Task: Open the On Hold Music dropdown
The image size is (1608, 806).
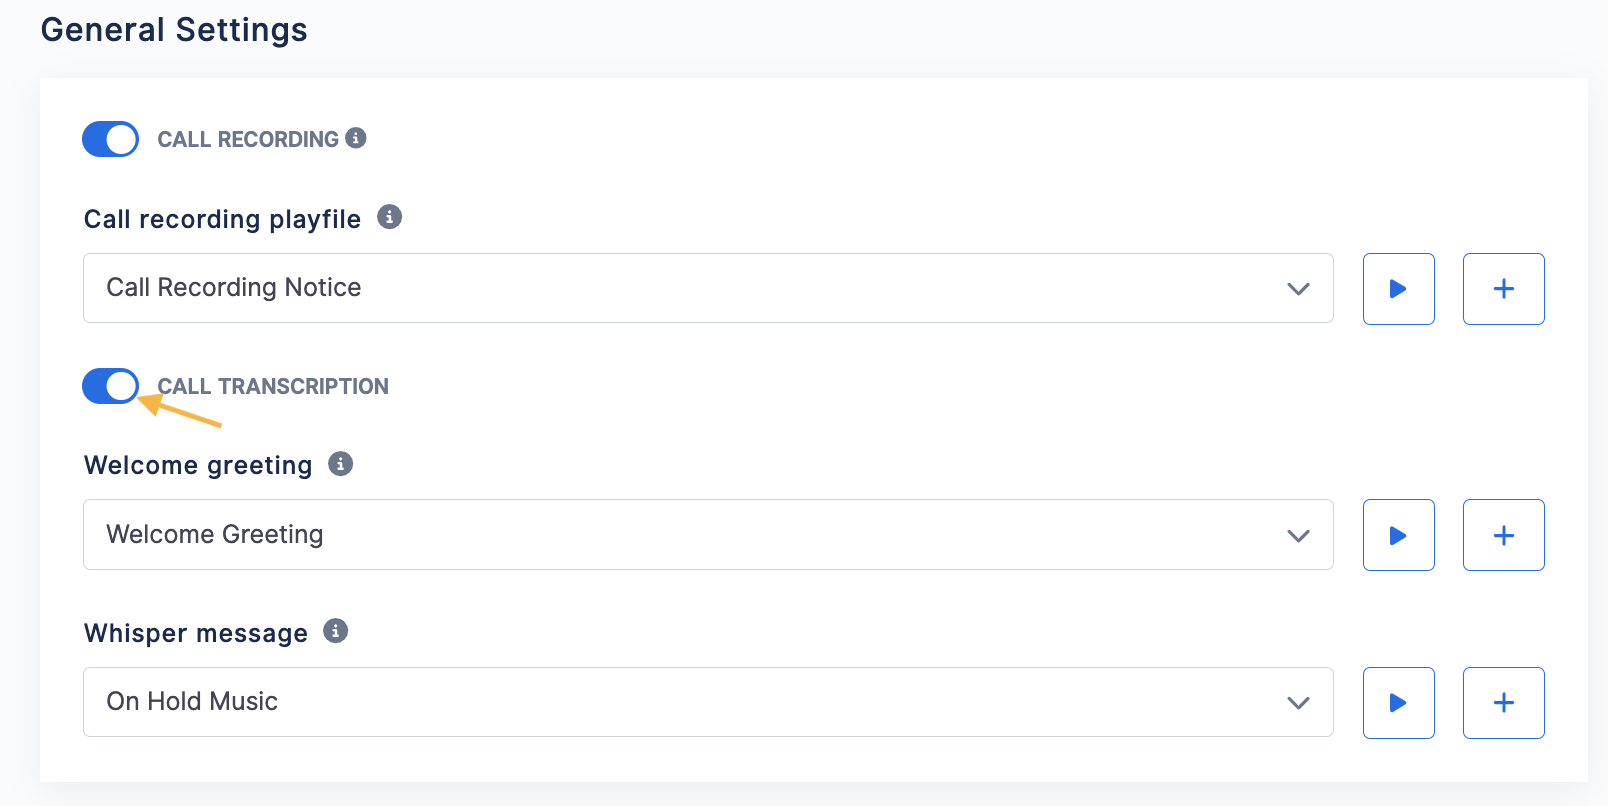Action: 708,702
